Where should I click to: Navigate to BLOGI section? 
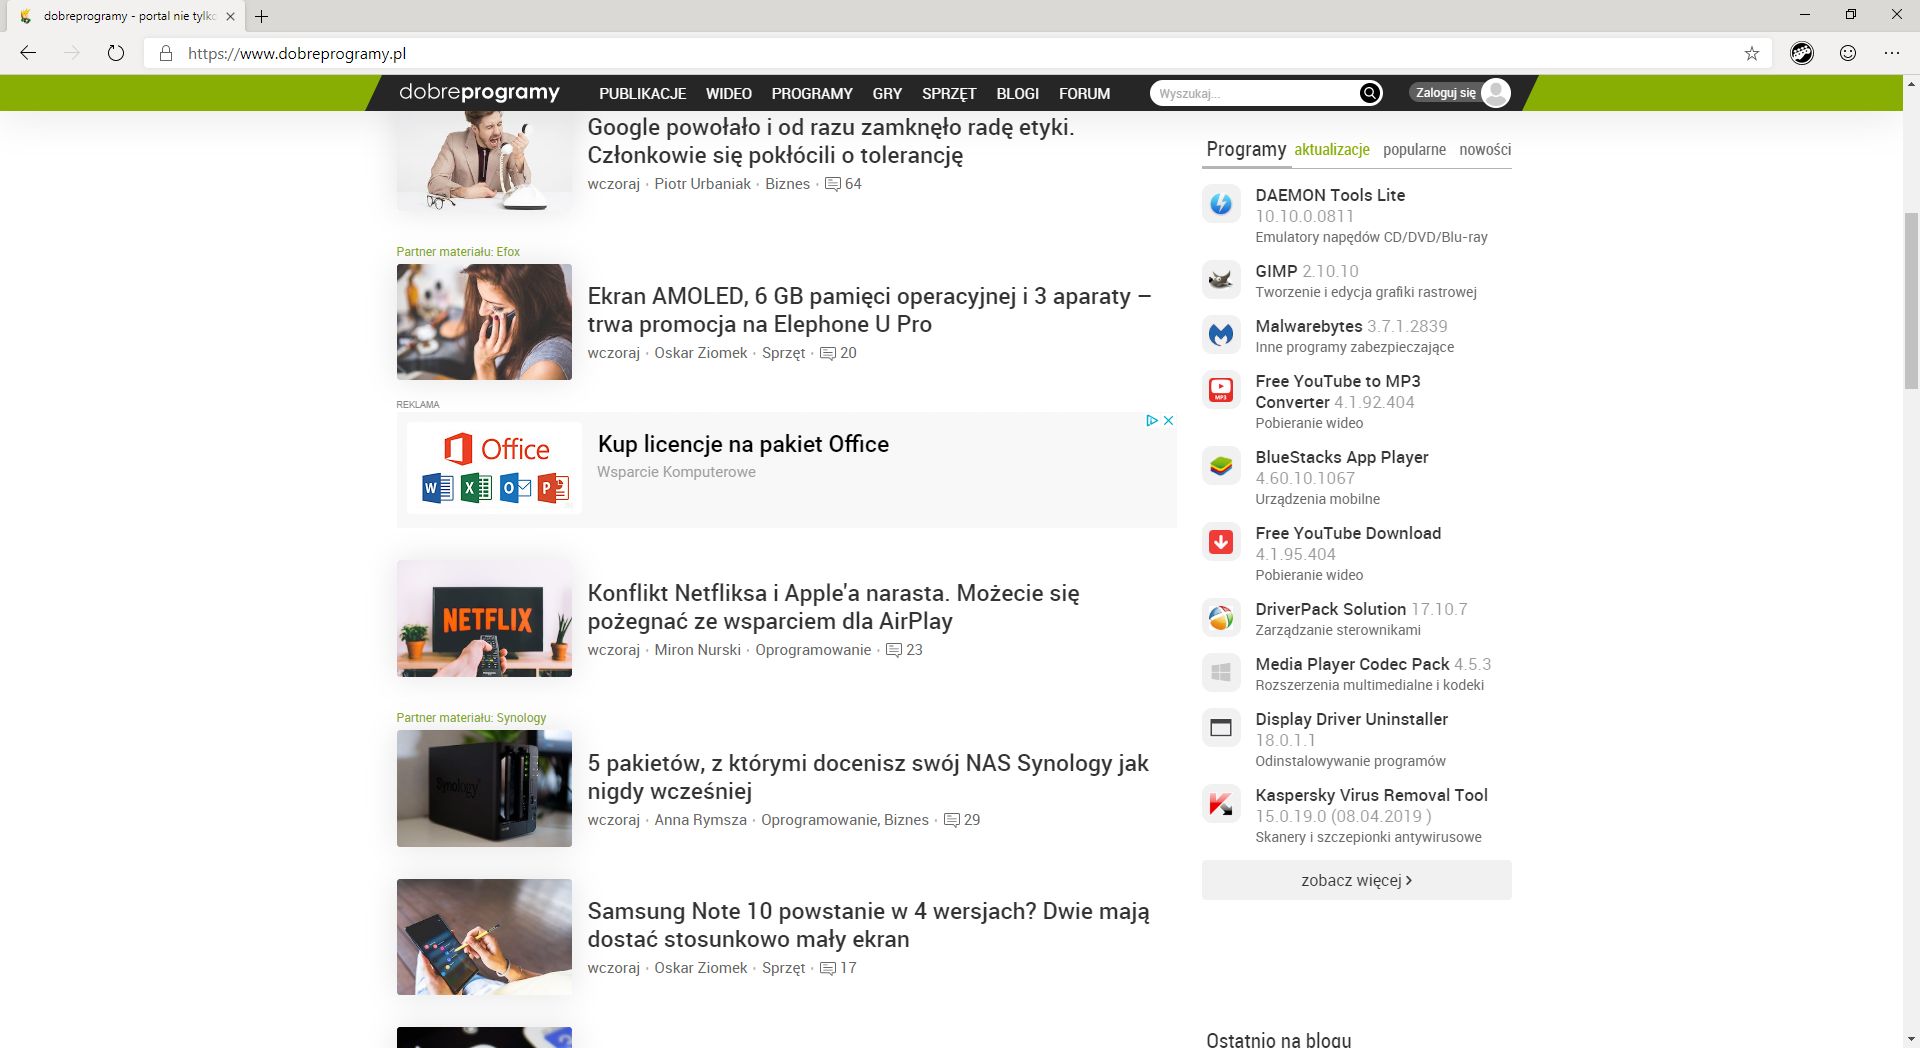(x=1017, y=94)
